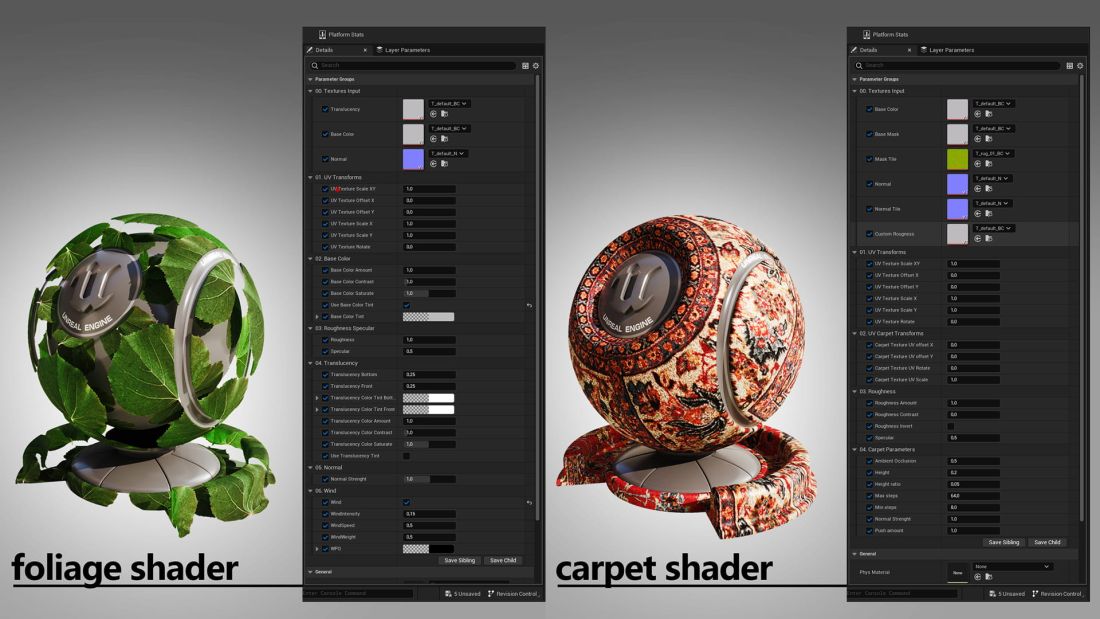Screen dimensions: 1100x619
Task: Use selected asset for carpet Mask Tile texture
Action: pyautogui.click(x=977, y=164)
